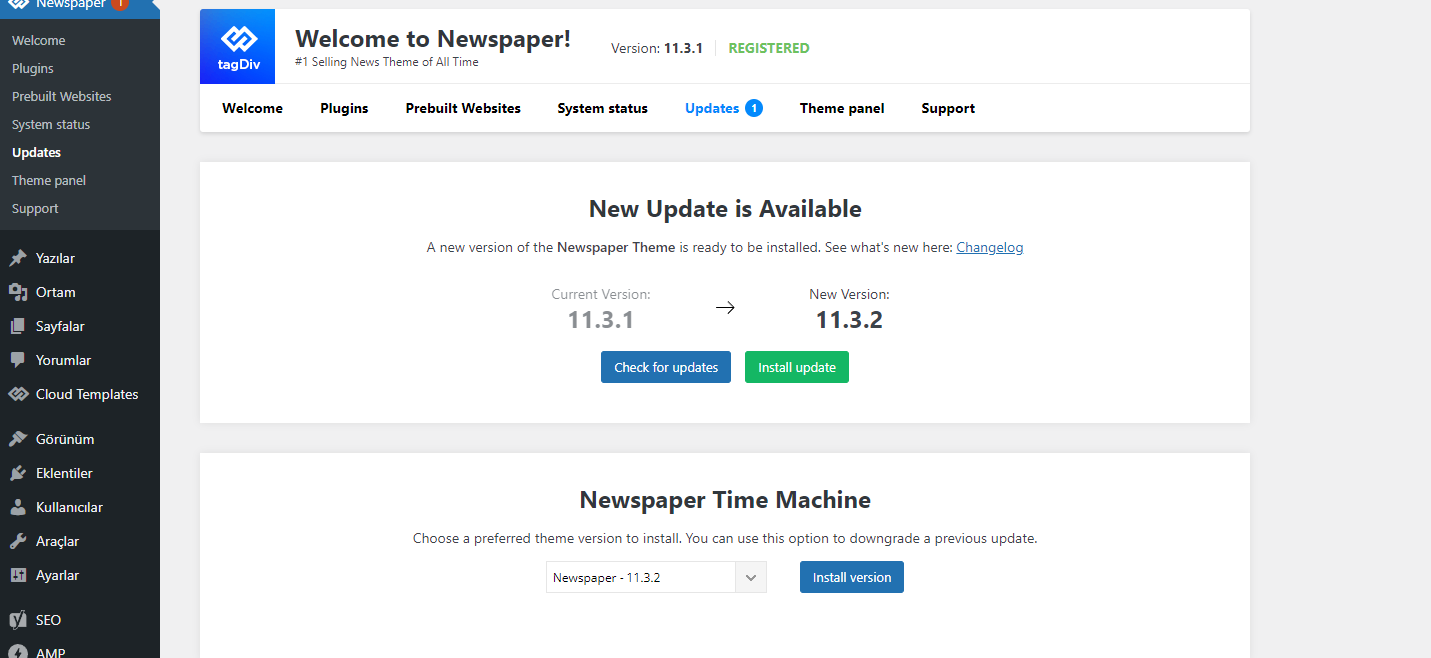Open the Yorumlar menu item
The image size is (1431, 658).
(80, 360)
